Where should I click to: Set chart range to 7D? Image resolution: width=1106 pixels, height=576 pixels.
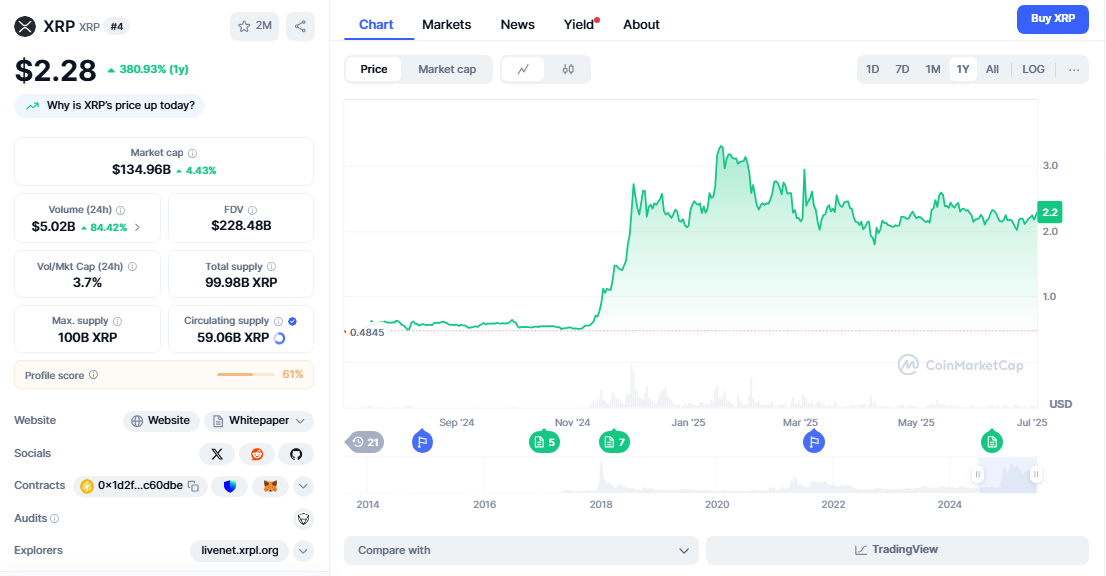pyautogui.click(x=902, y=69)
